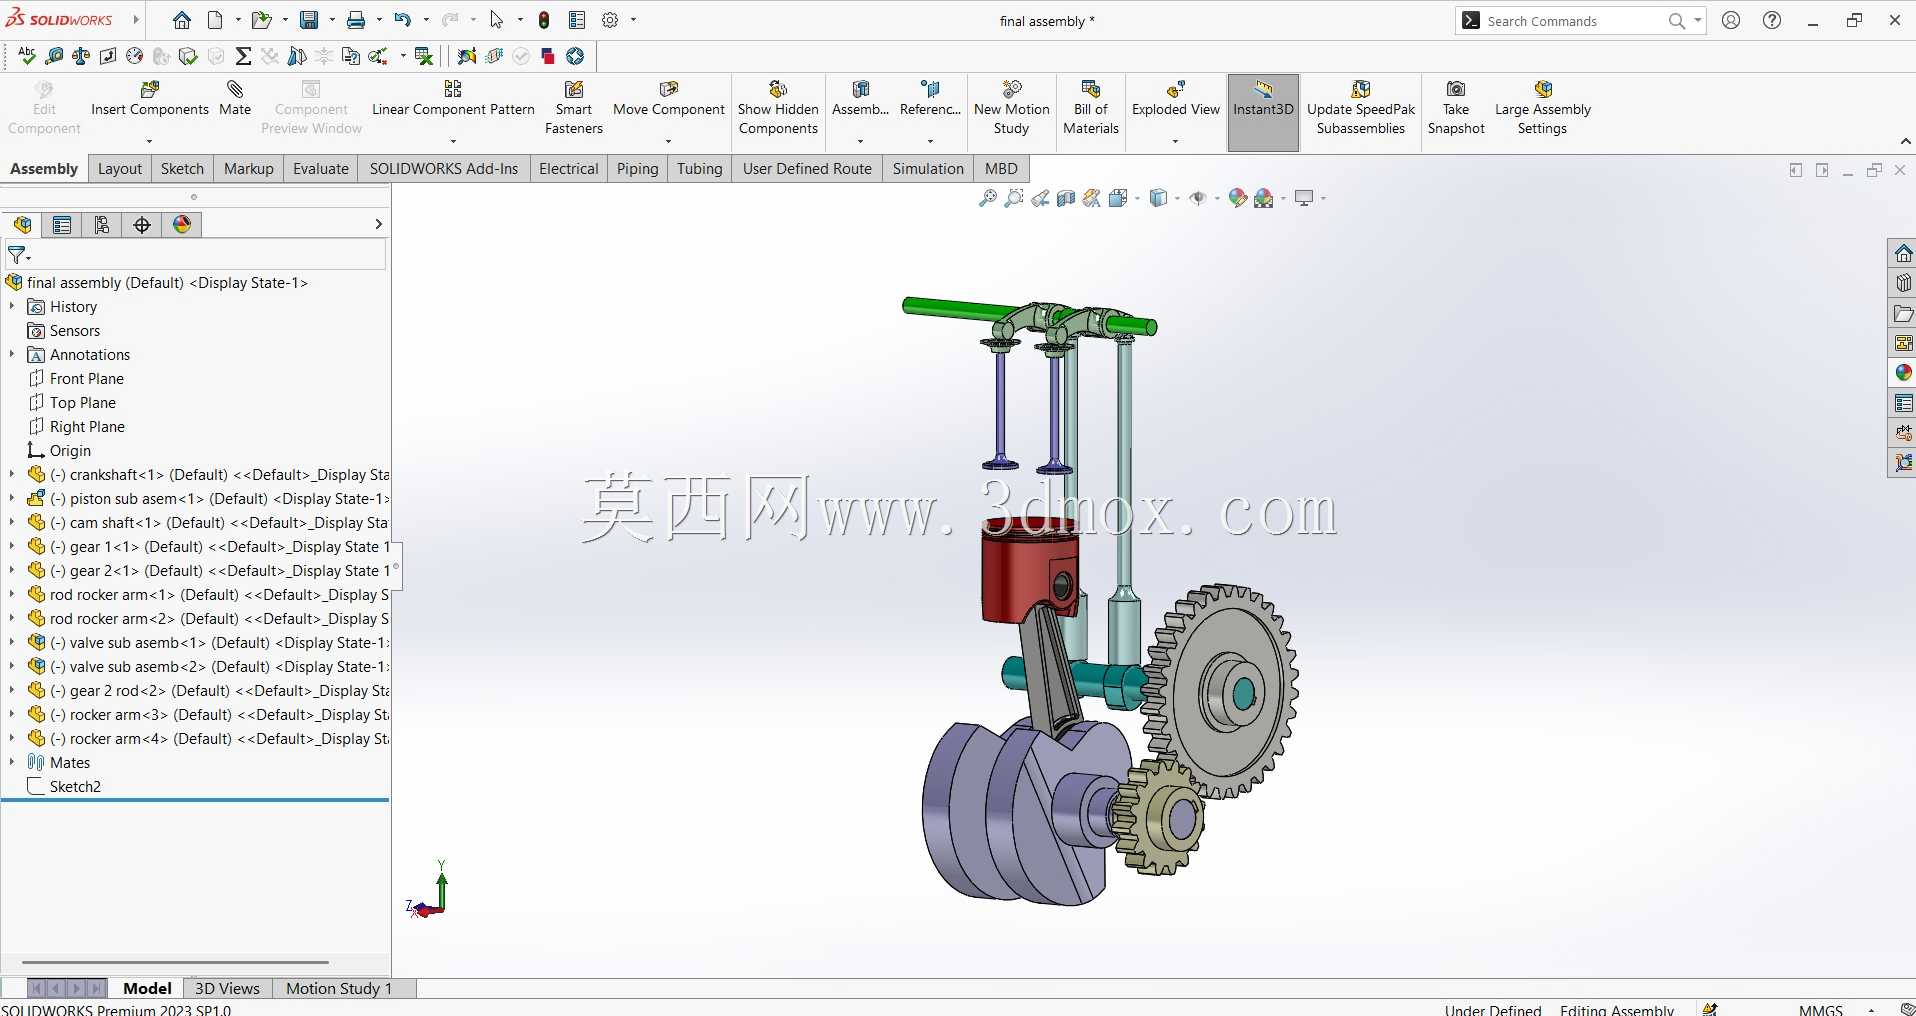The height and width of the screenshot is (1016, 1916).
Task: Select the Front Plane item
Action: [x=87, y=379]
